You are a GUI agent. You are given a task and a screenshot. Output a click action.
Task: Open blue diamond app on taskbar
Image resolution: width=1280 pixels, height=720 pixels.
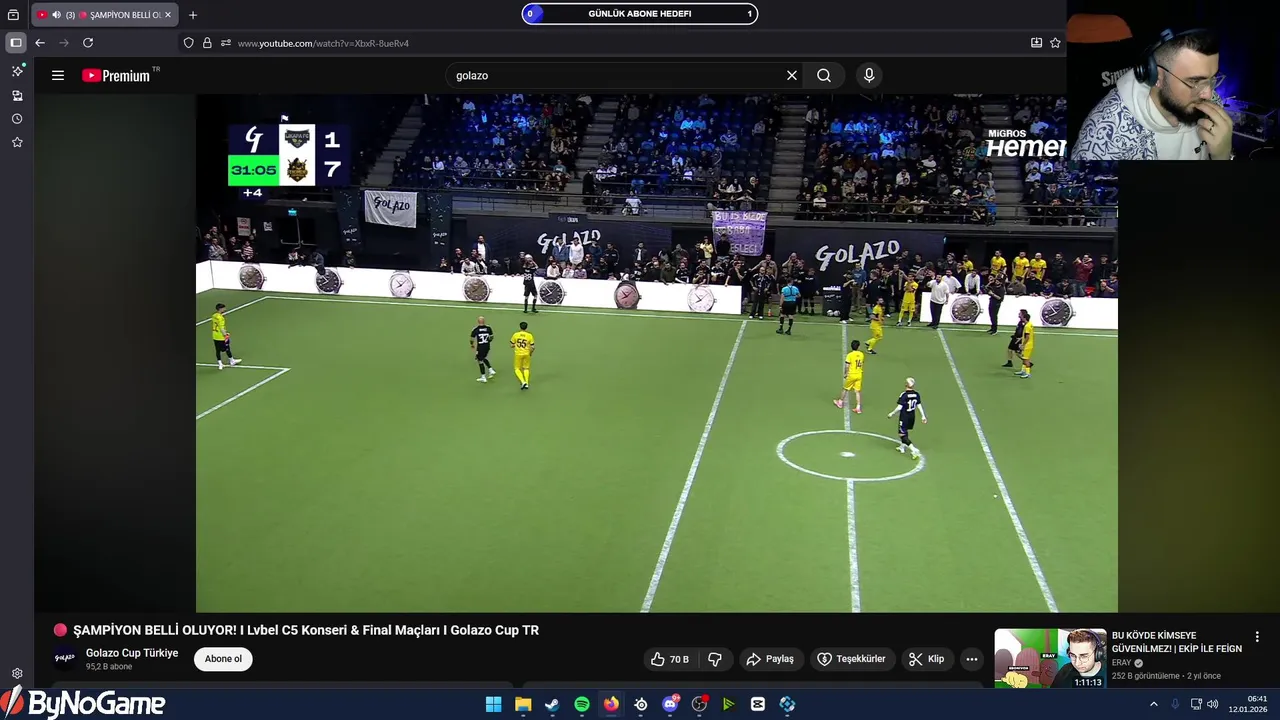(x=788, y=704)
